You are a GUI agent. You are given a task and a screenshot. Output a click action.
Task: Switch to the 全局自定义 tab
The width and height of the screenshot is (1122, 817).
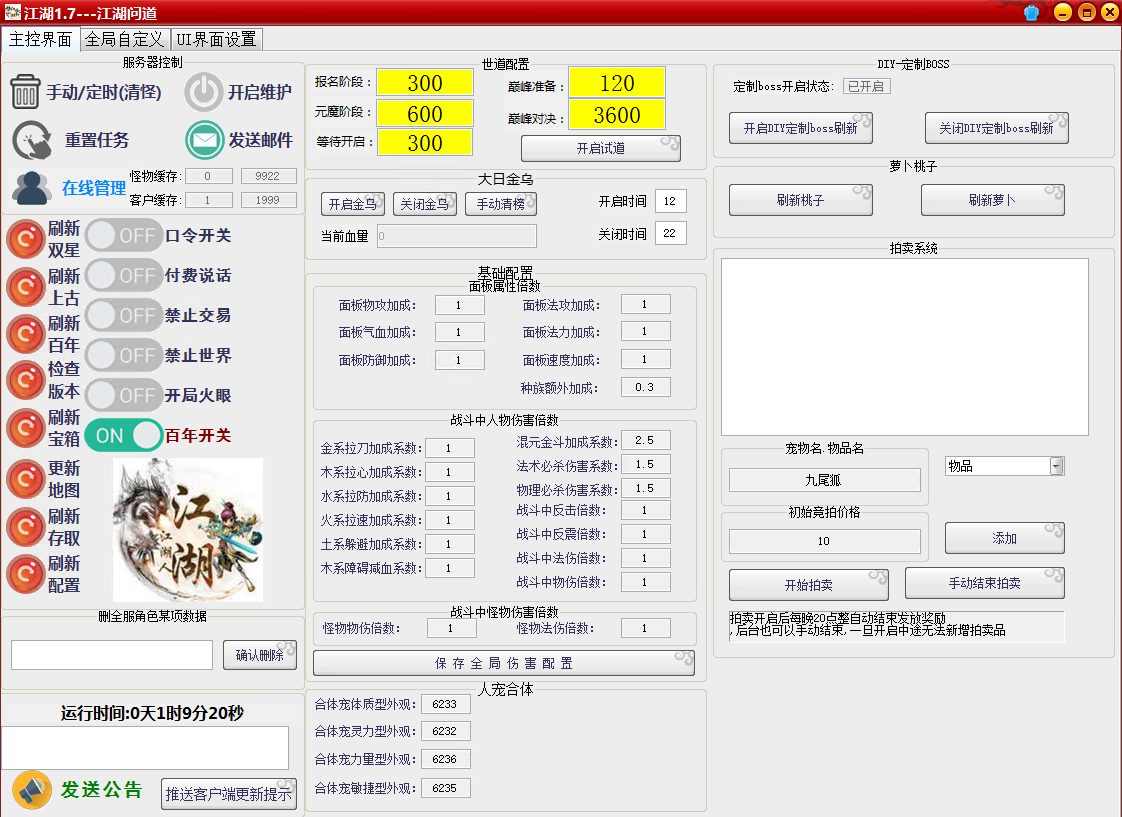click(x=124, y=40)
